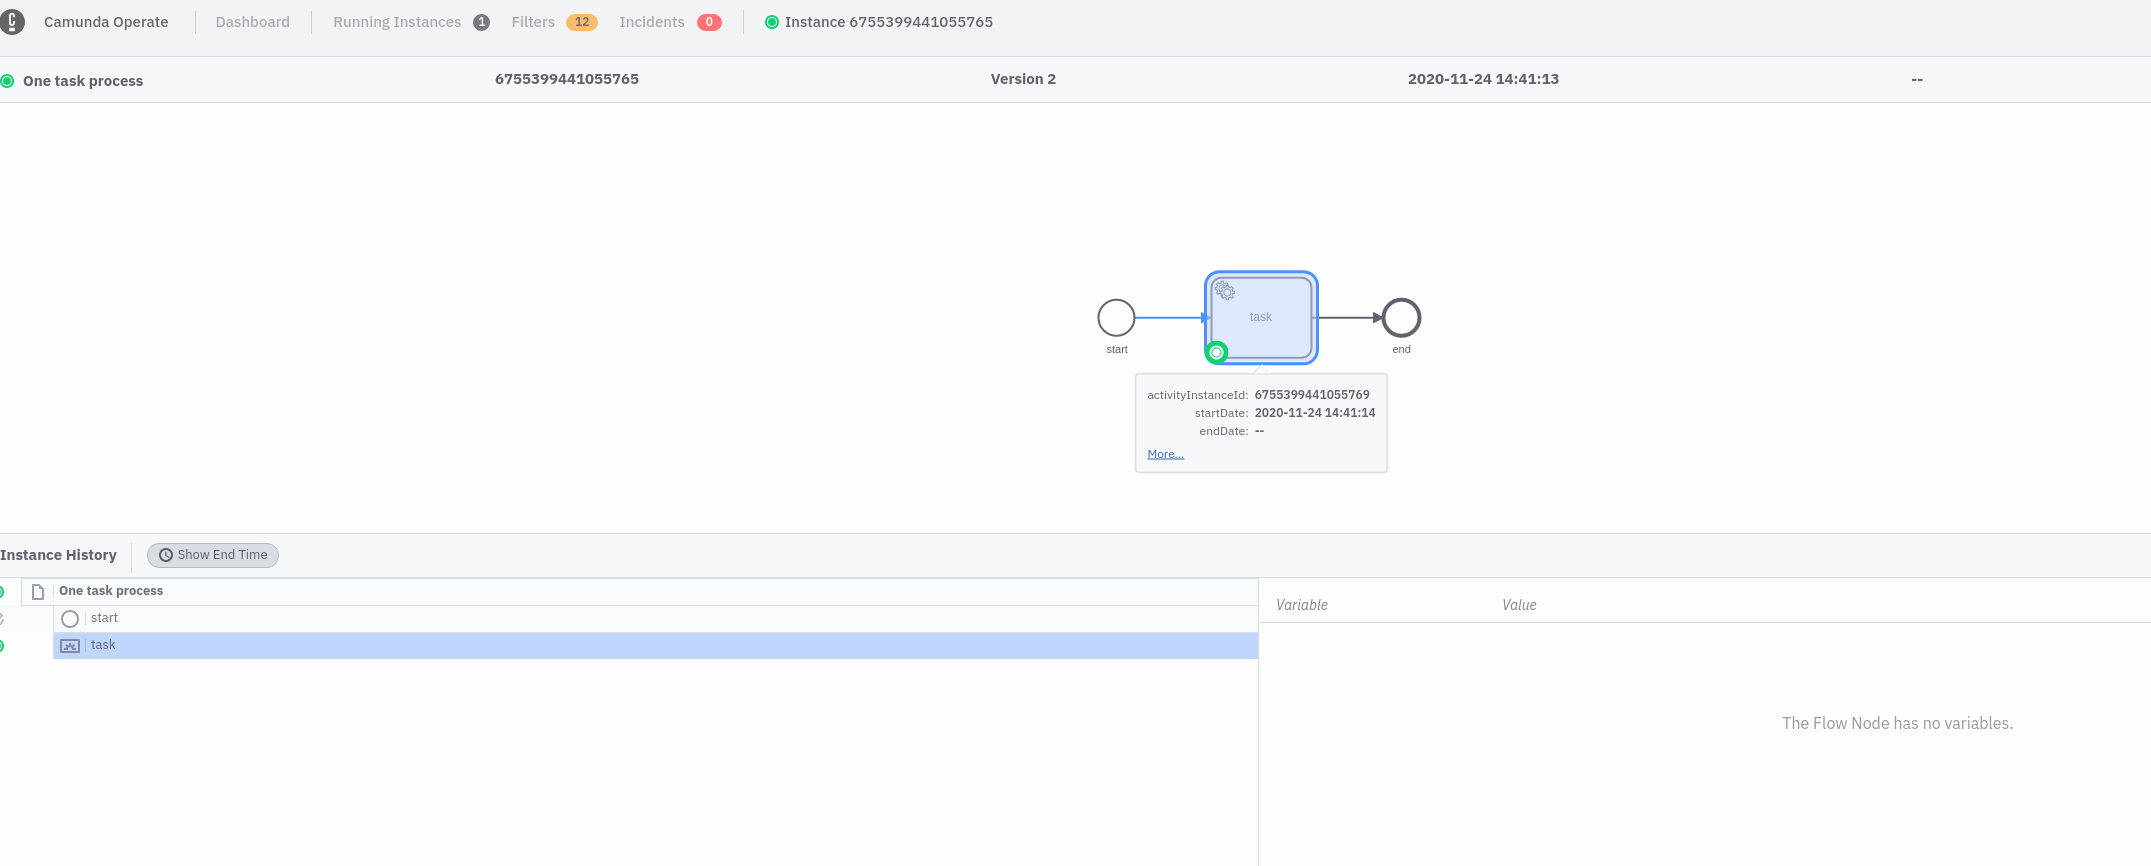Screen dimensions: 2151x866
Task: Select the task service node in diagram
Action: point(1261,317)
